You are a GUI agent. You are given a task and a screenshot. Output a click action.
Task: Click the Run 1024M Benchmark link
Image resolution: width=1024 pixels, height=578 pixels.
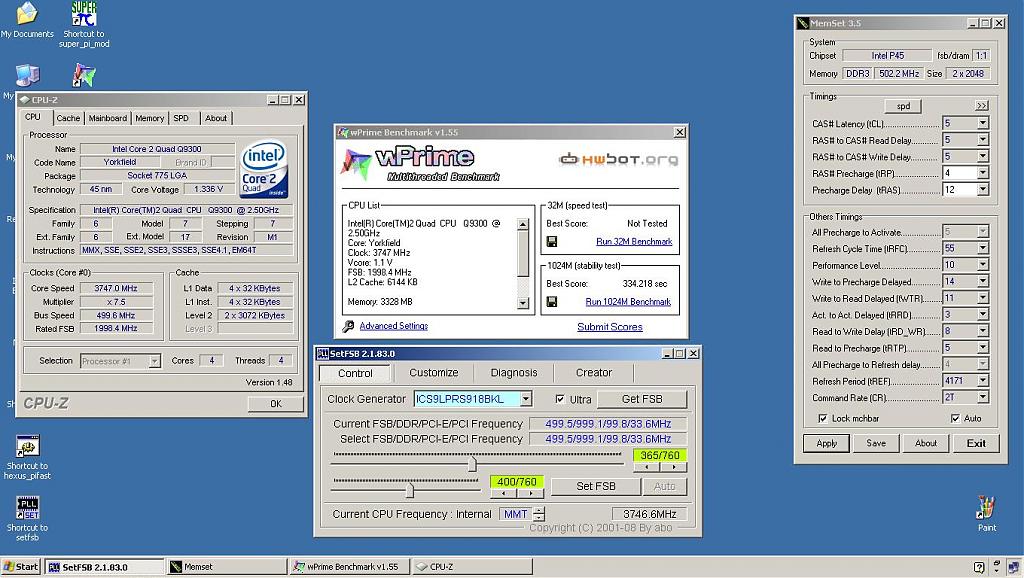[x=628, y=302]
